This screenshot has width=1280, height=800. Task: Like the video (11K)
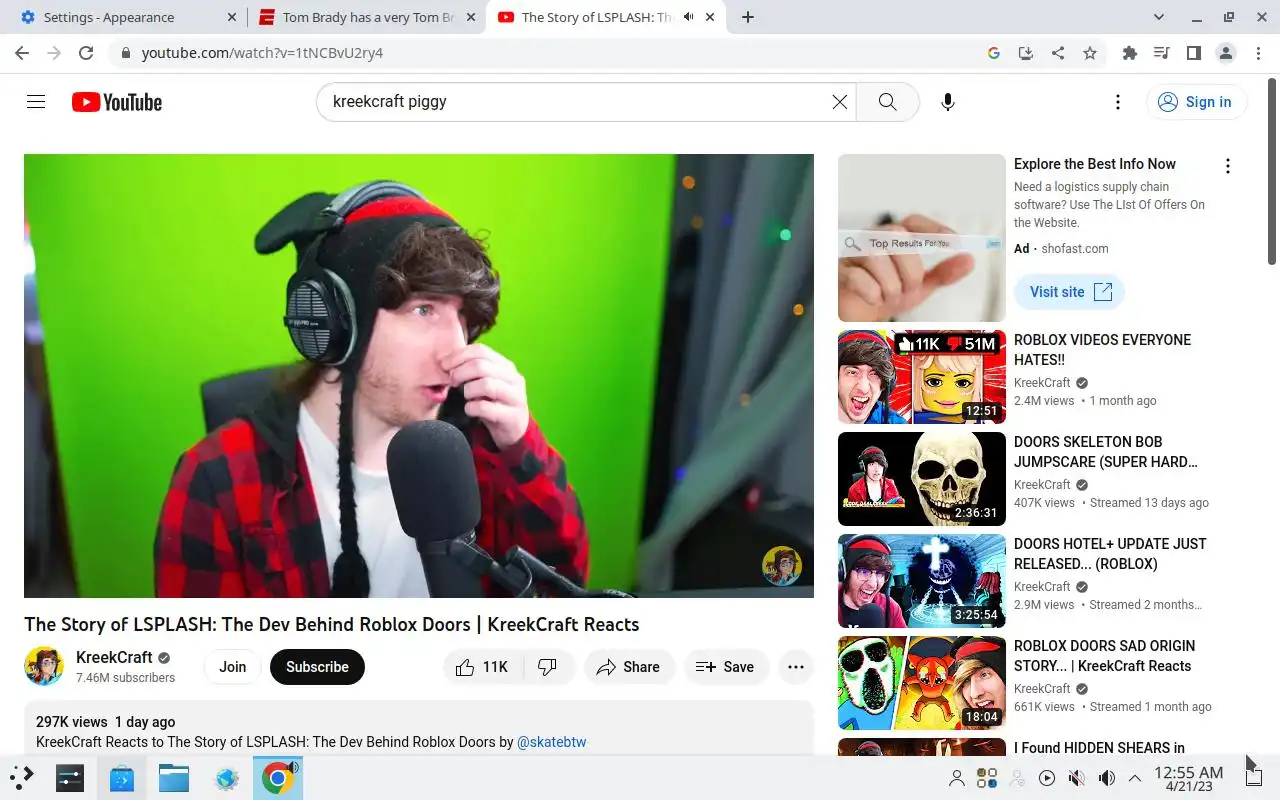point(482,667)
